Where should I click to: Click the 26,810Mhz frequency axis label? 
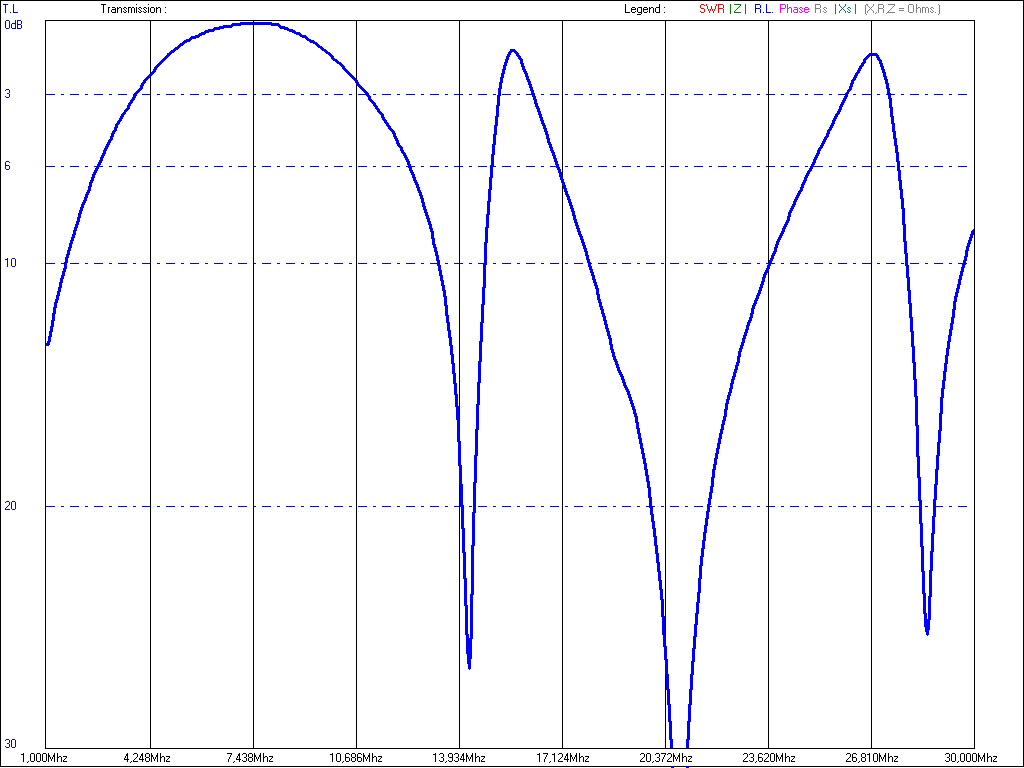pyautogui.click(x=871, y=758)
